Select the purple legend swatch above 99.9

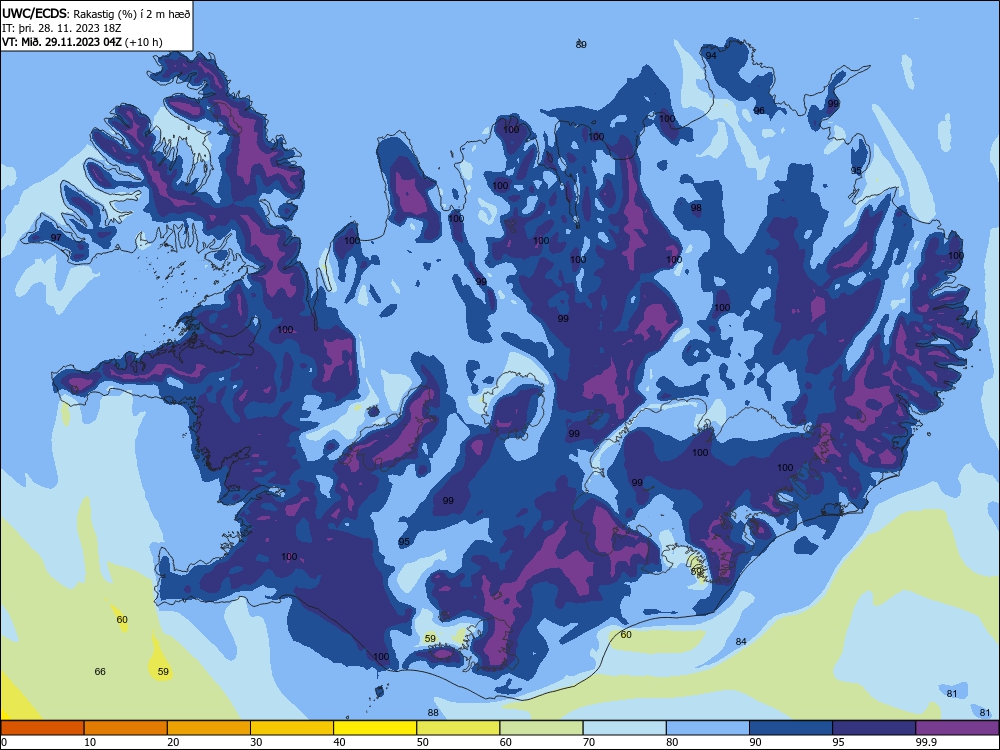[x=957, y=728]
